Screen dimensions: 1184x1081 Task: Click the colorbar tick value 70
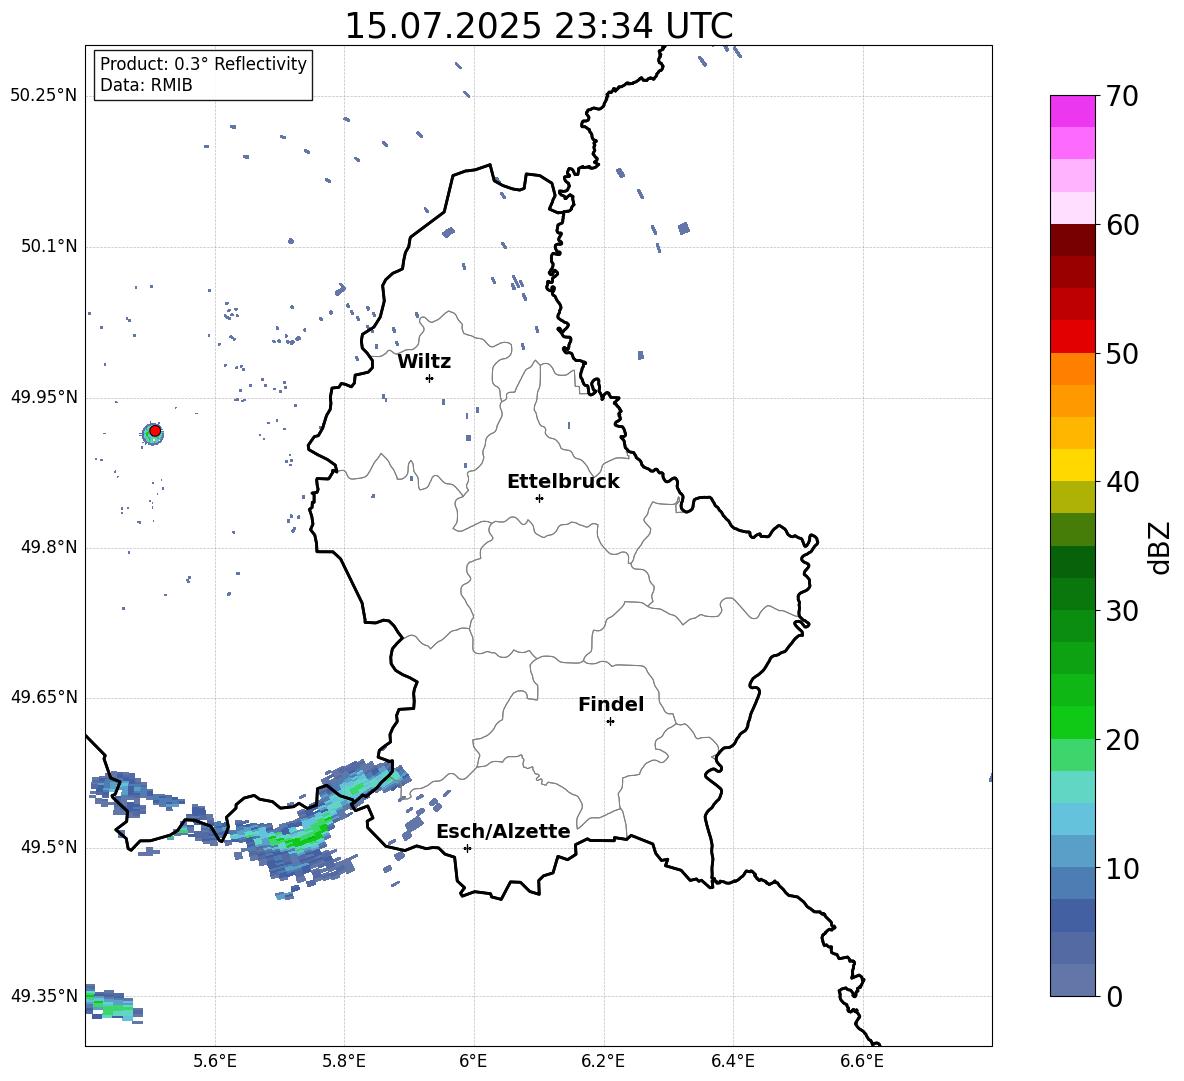[x=1122, y=97]
